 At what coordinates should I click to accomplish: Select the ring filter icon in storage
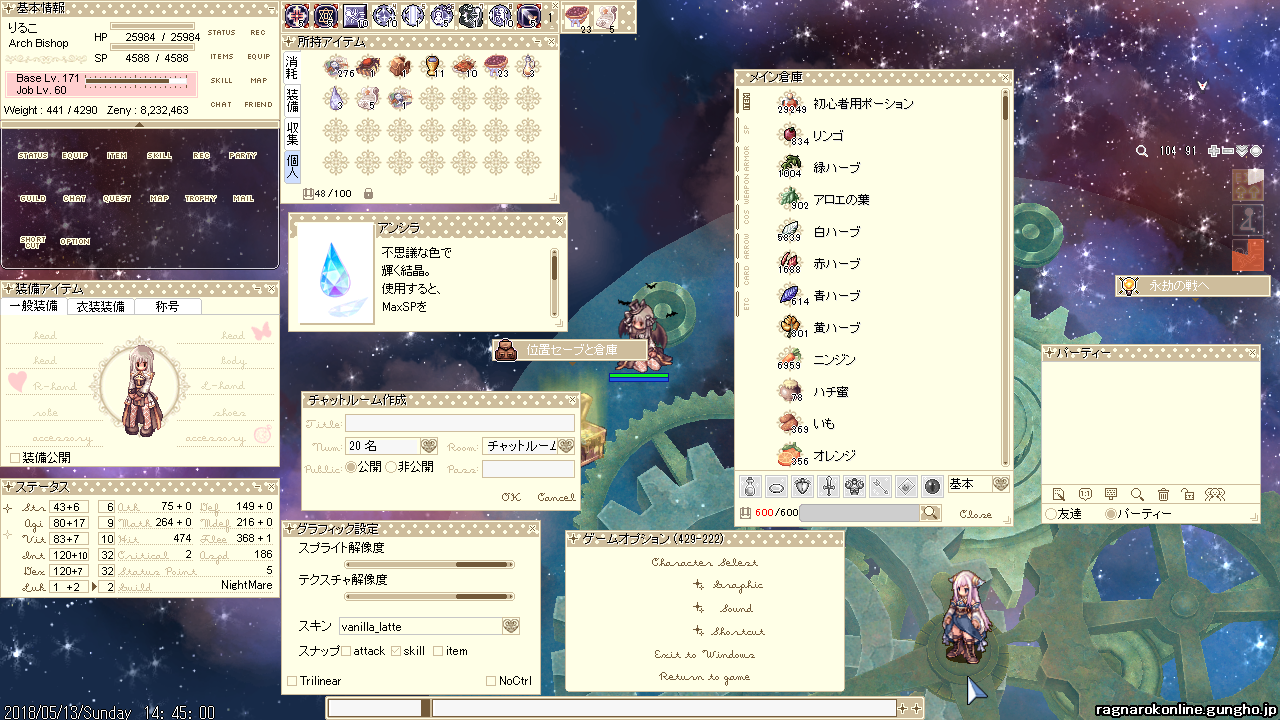click(776, 487)
